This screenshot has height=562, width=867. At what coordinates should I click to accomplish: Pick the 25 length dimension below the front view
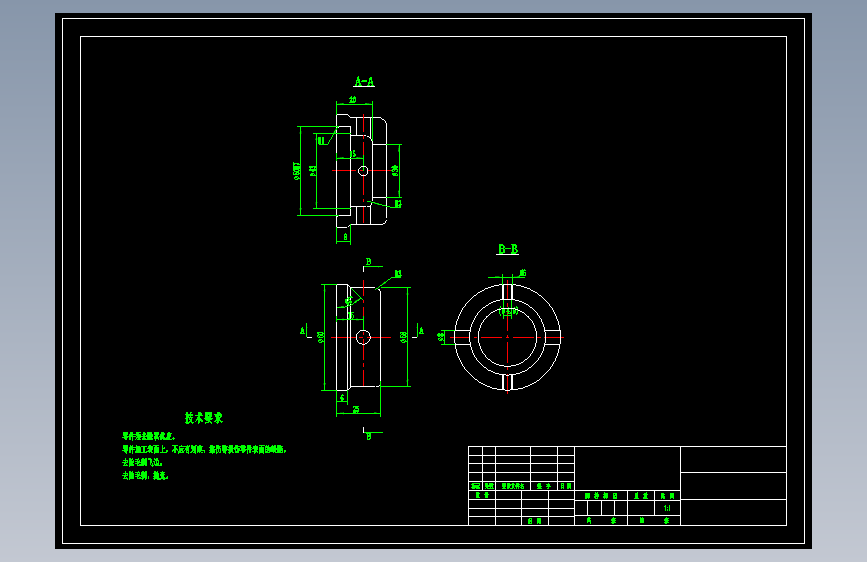click(x=356, y=410)
